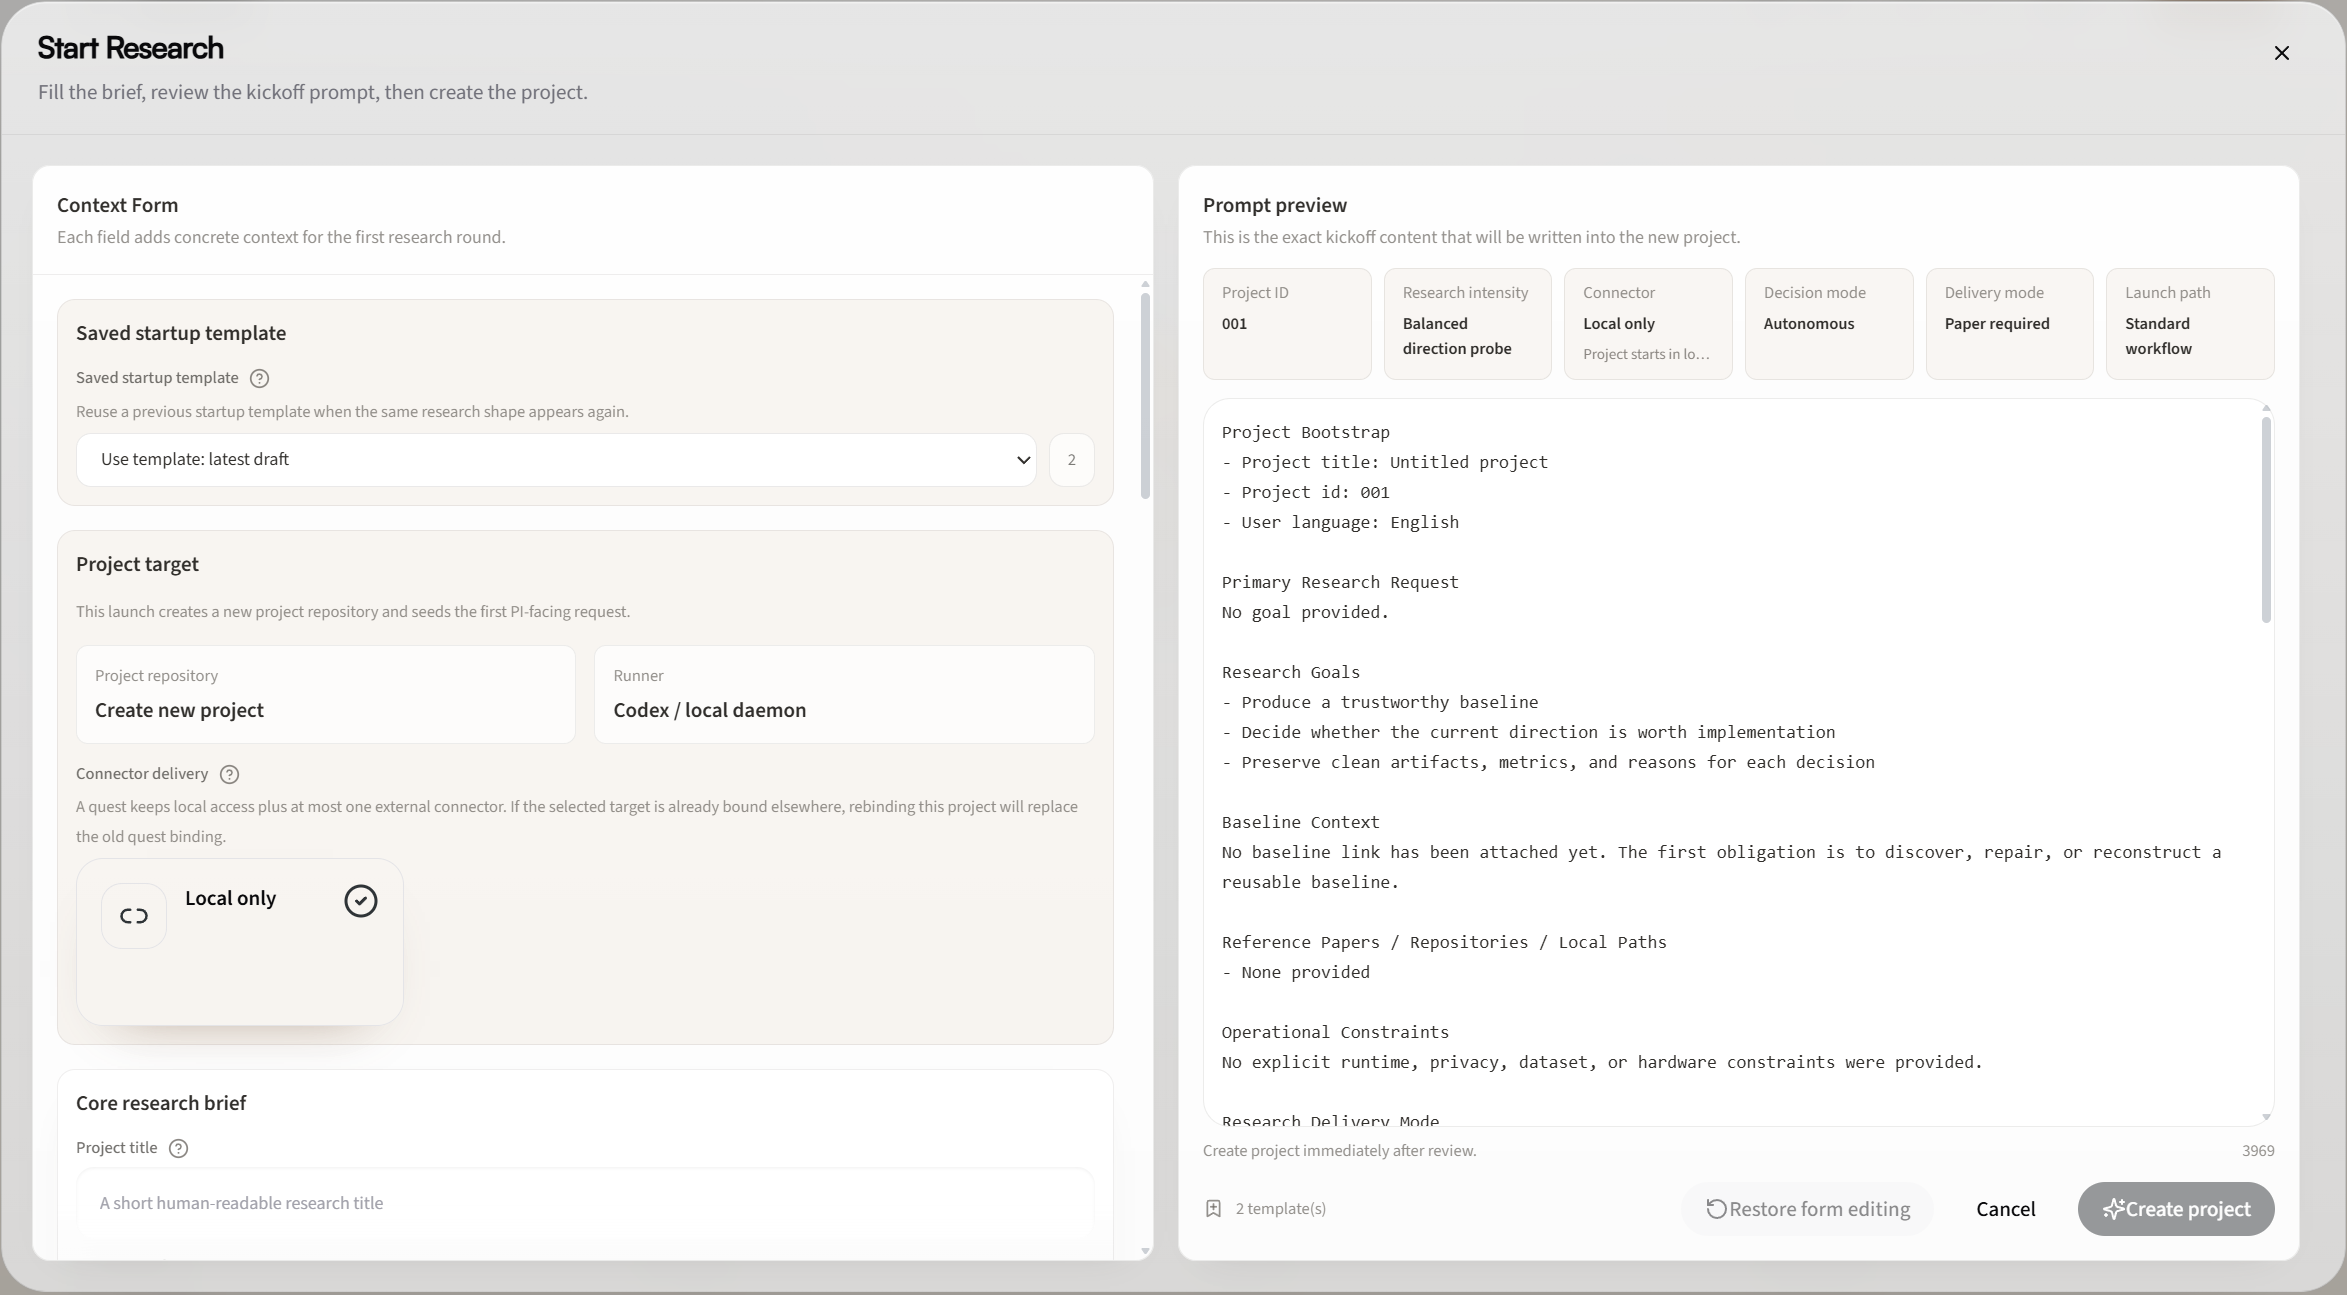
Task: Click the prompt preview scrollbar
Action: [x=2265, y=517]
